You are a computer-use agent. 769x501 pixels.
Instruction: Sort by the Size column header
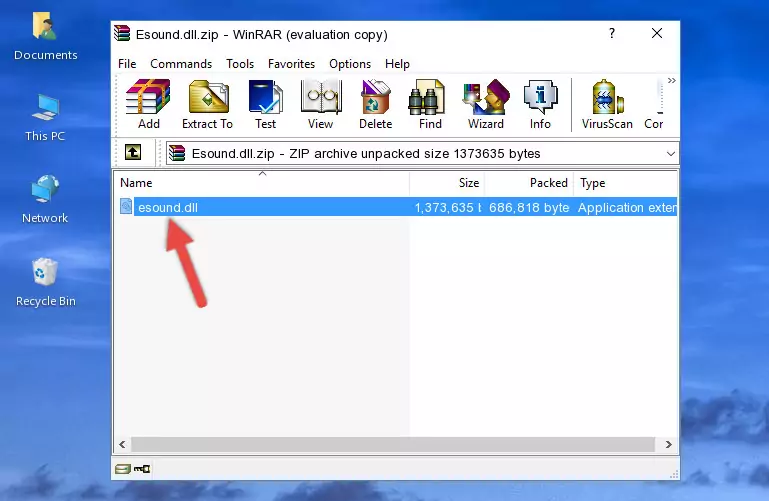pyautogui.click(x=447, y=182)
